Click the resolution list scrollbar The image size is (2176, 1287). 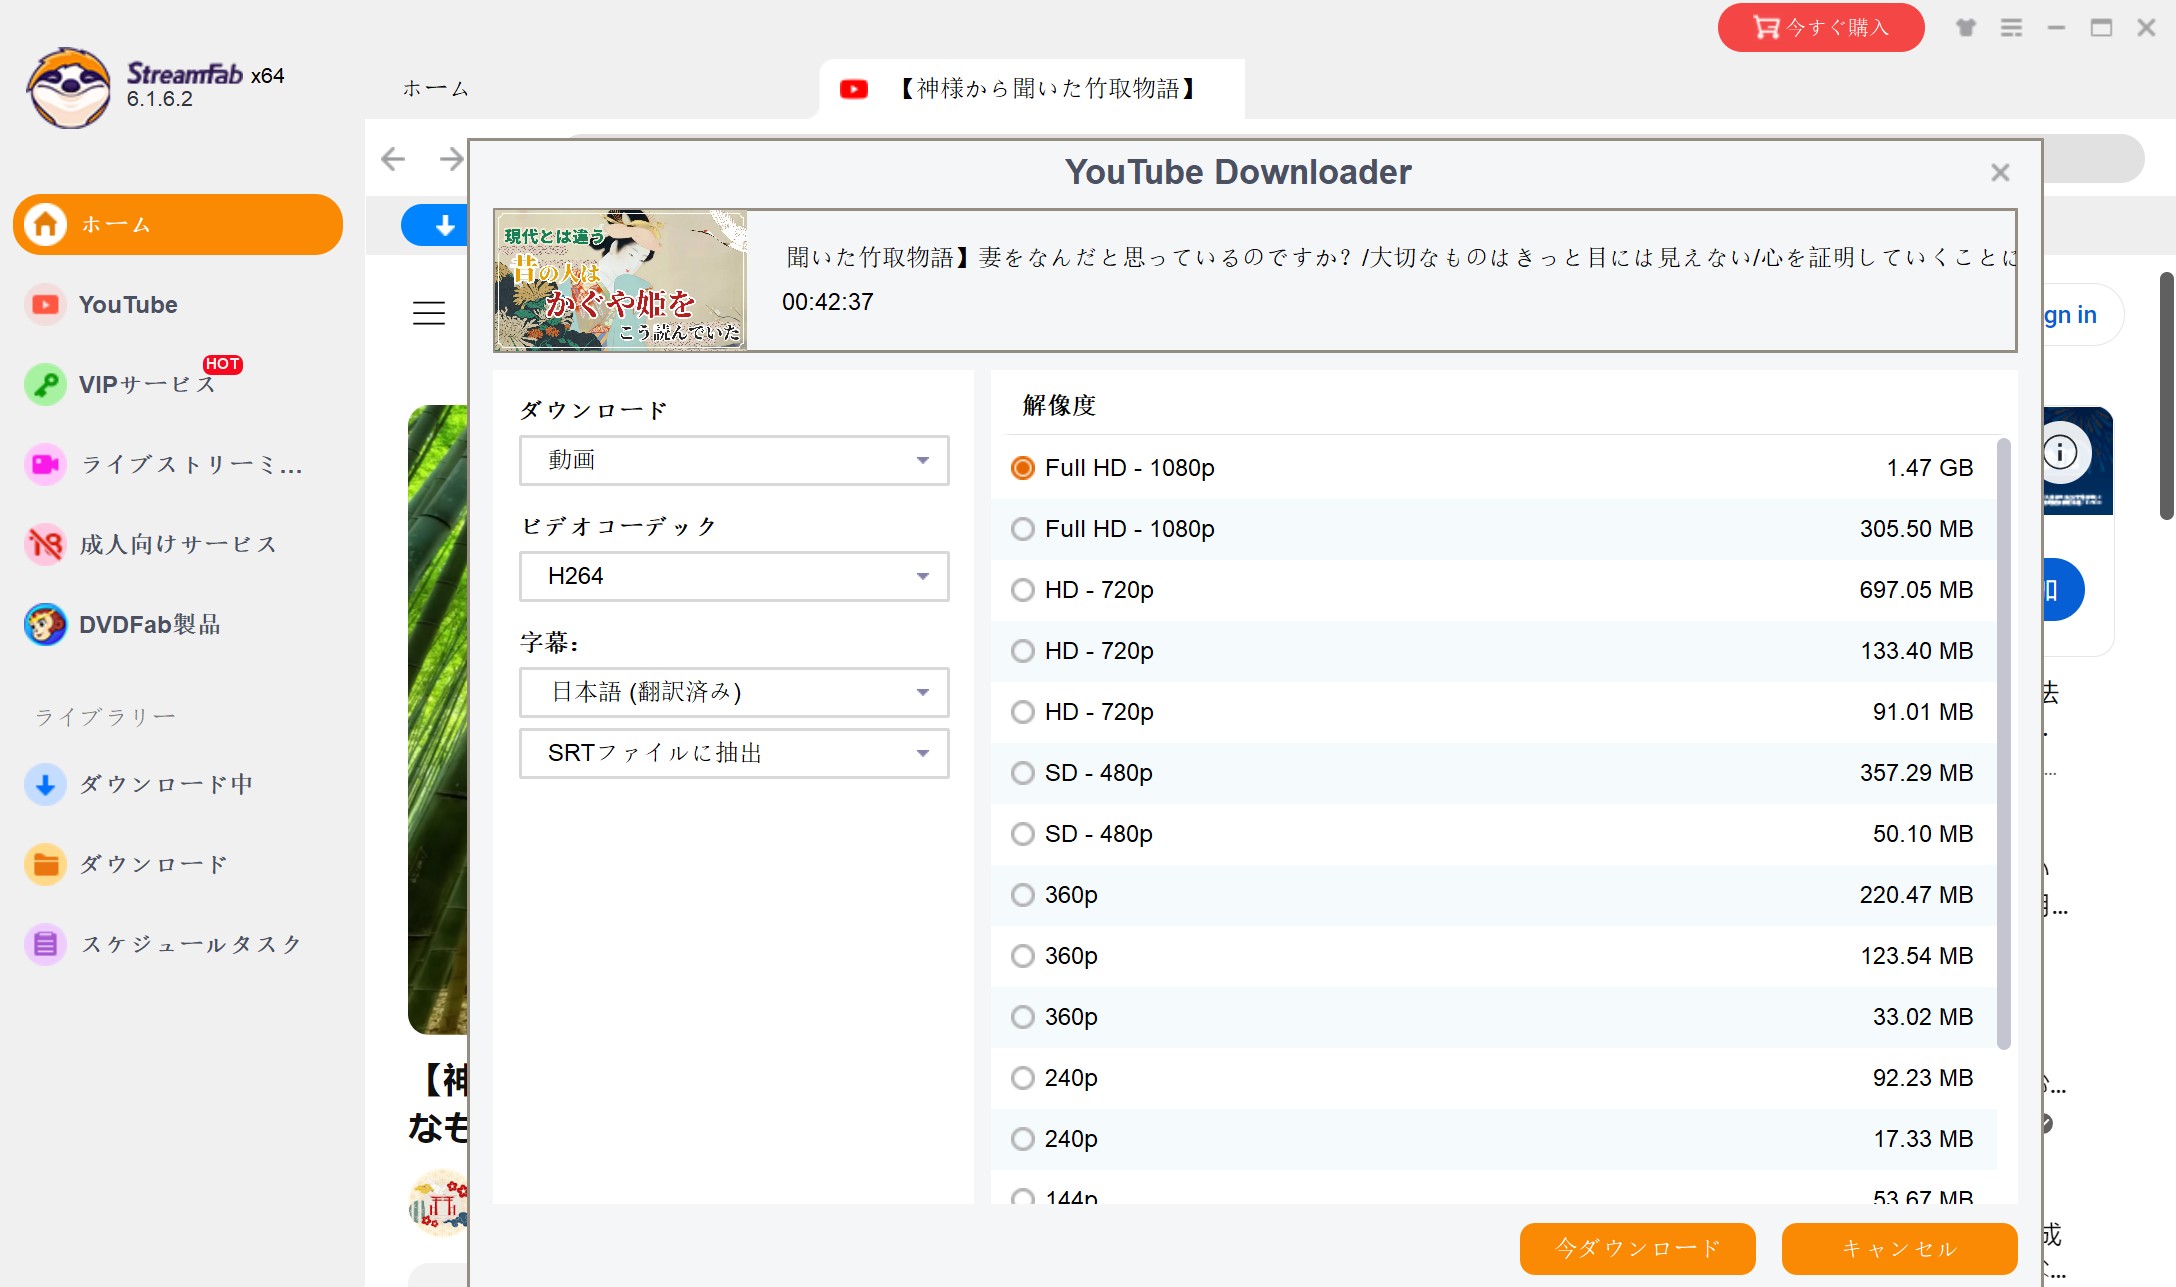click(x=2003, y=744)
